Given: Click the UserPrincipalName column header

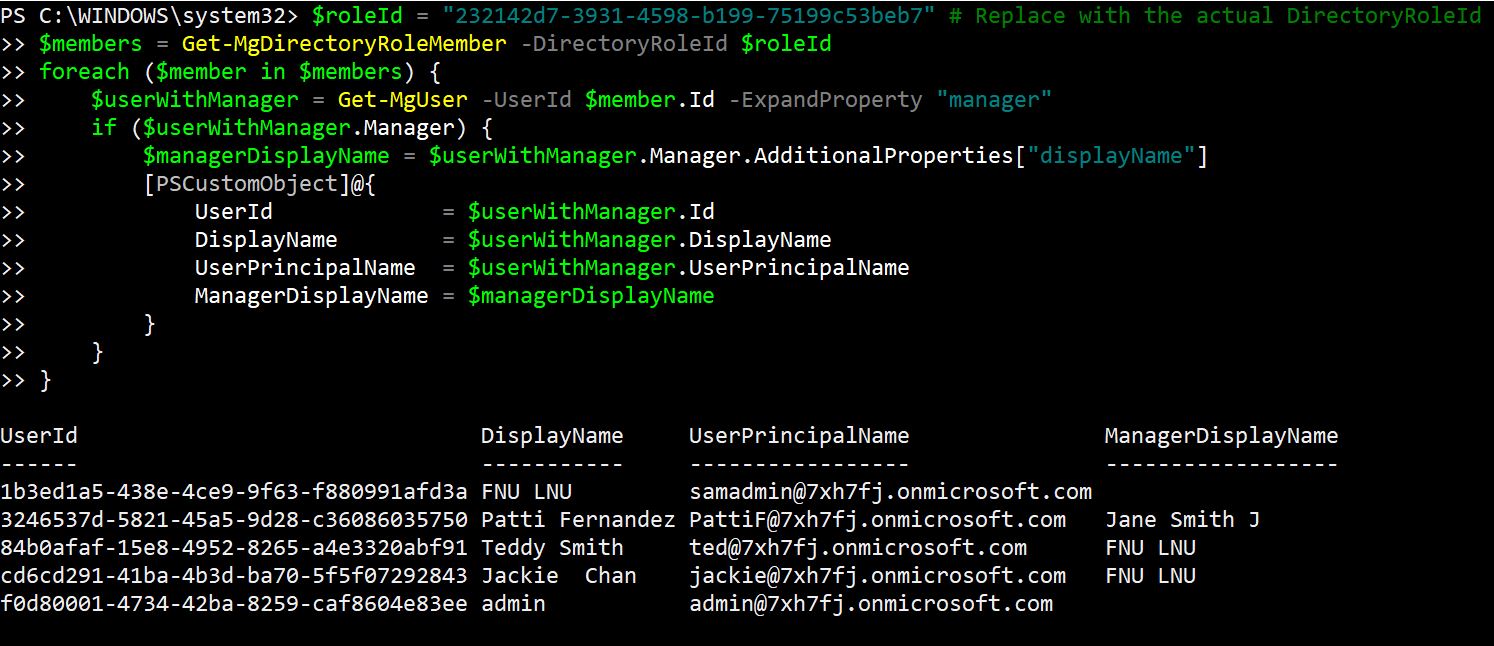Looking at the screenshot, I should [799, 436].
